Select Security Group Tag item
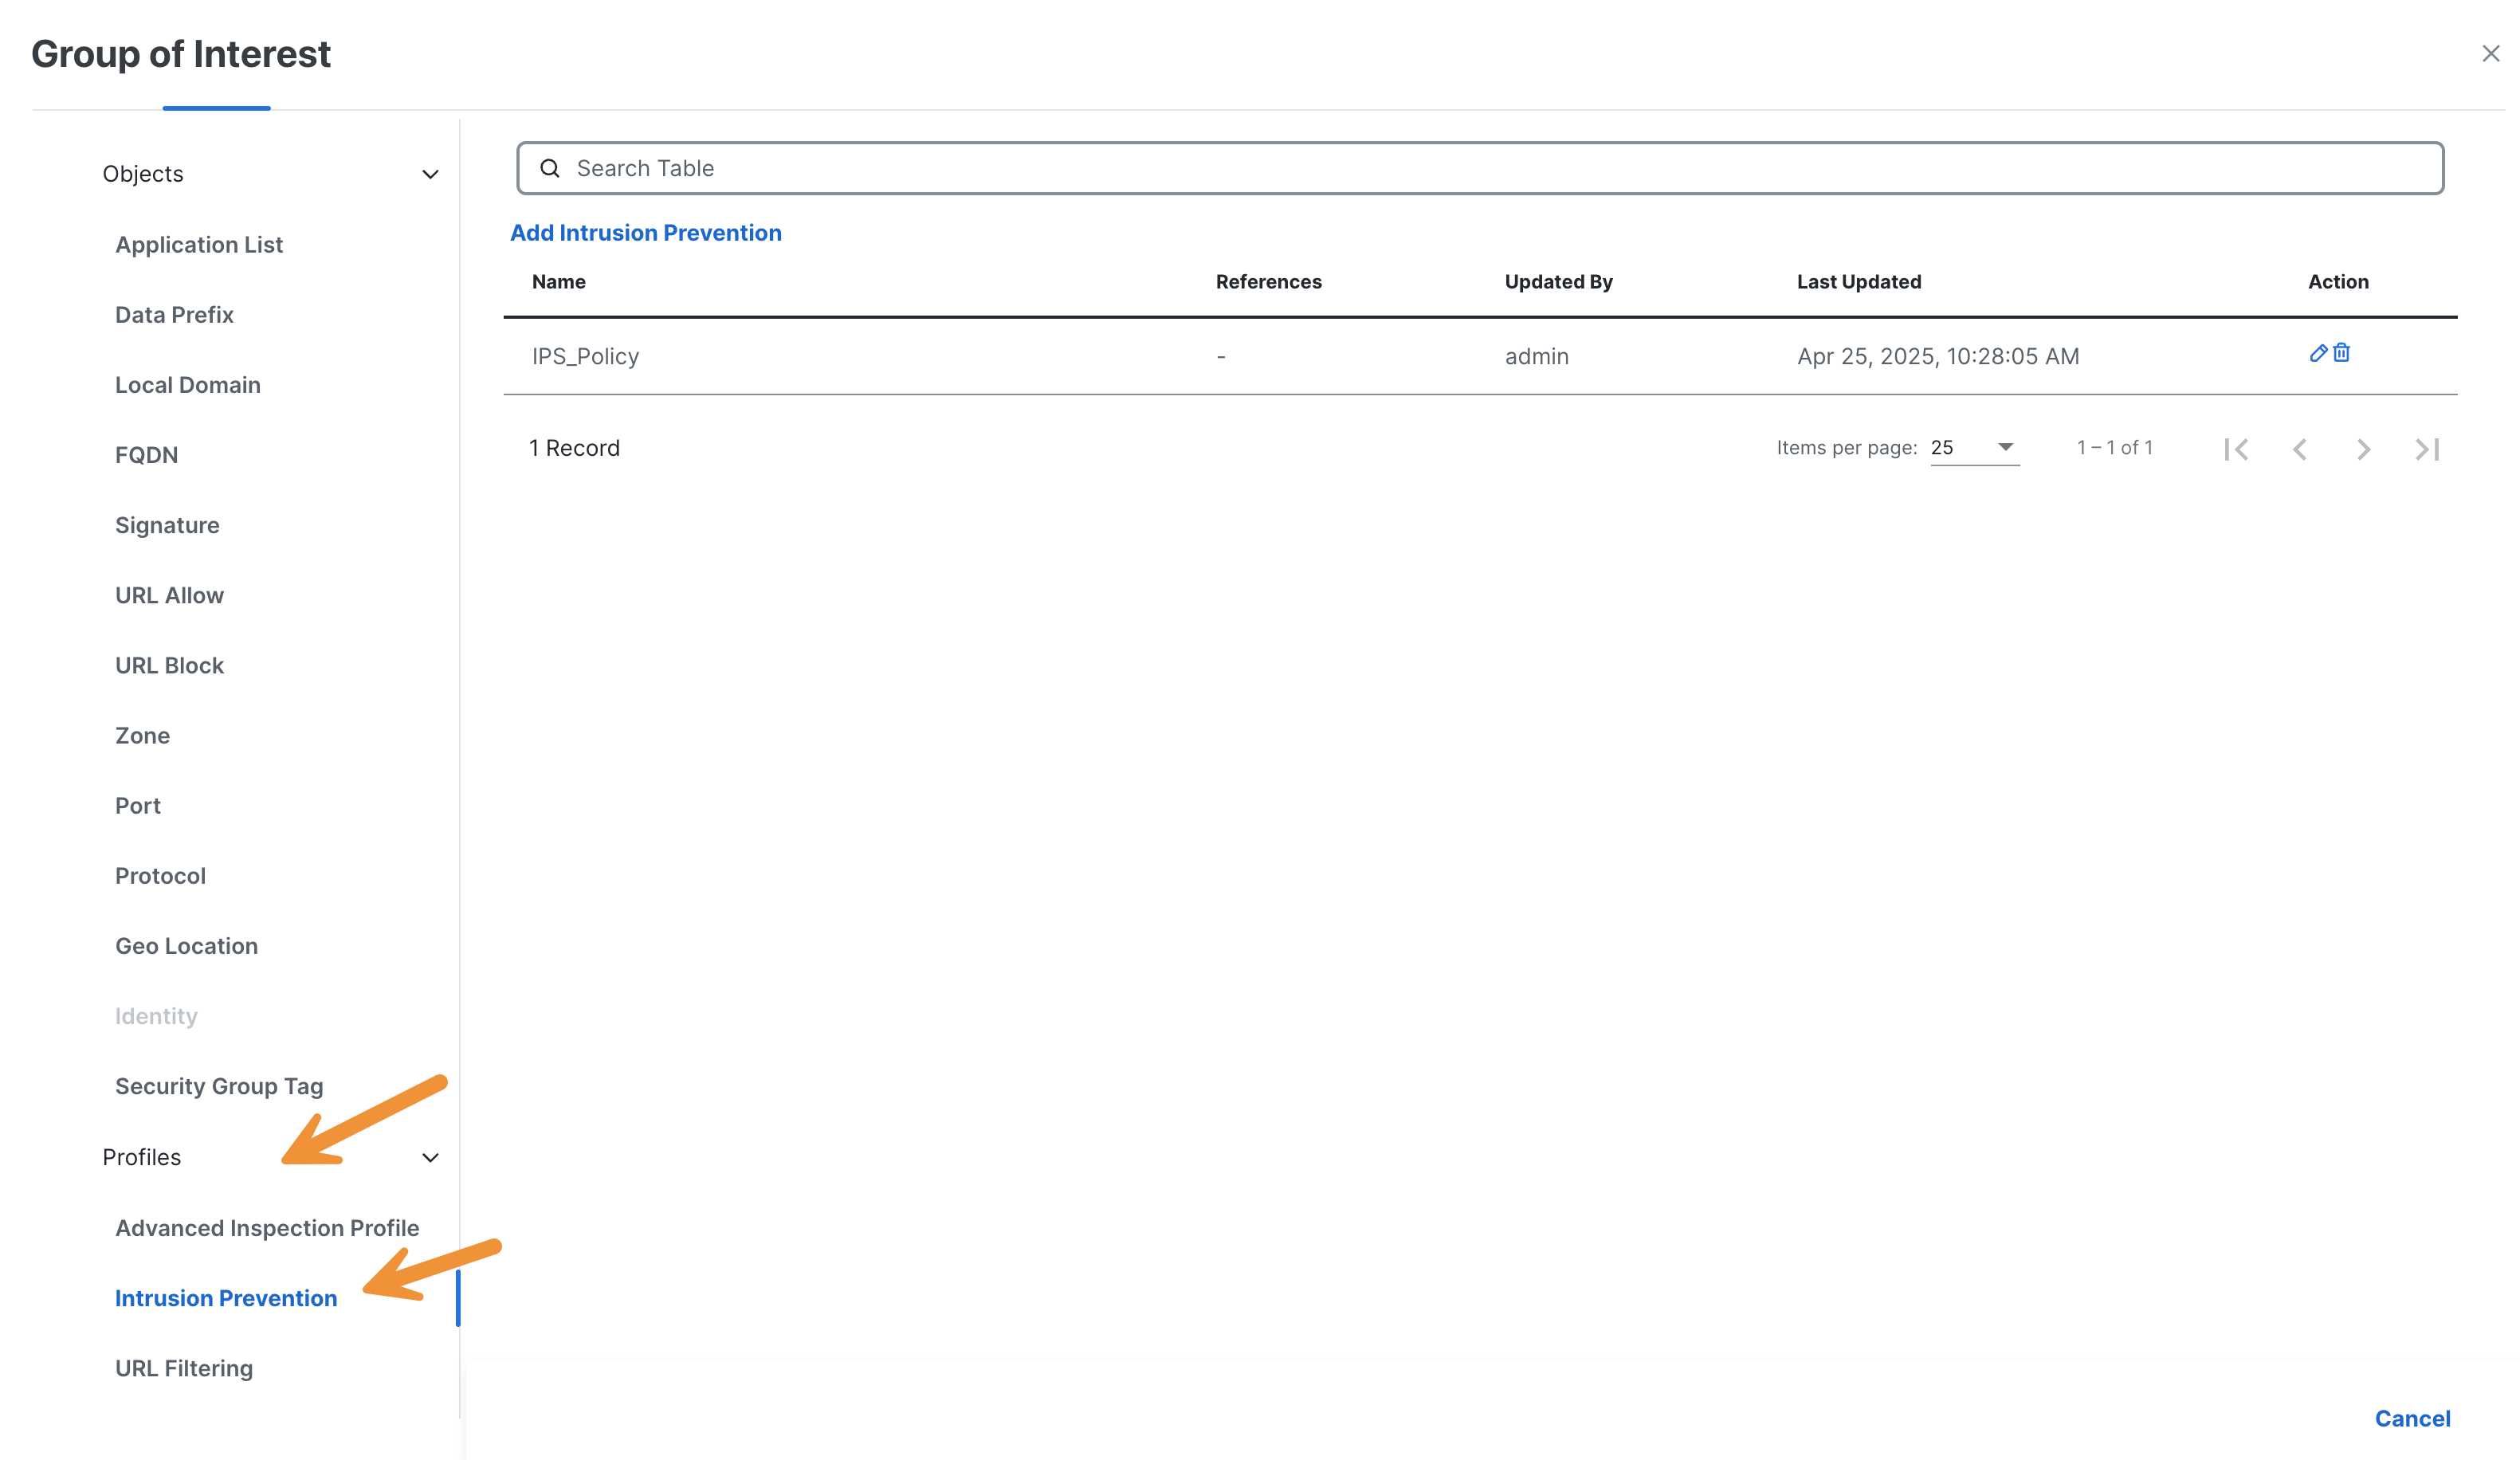Viewport: 2520px width, 1460px height. pos(219,1086)
